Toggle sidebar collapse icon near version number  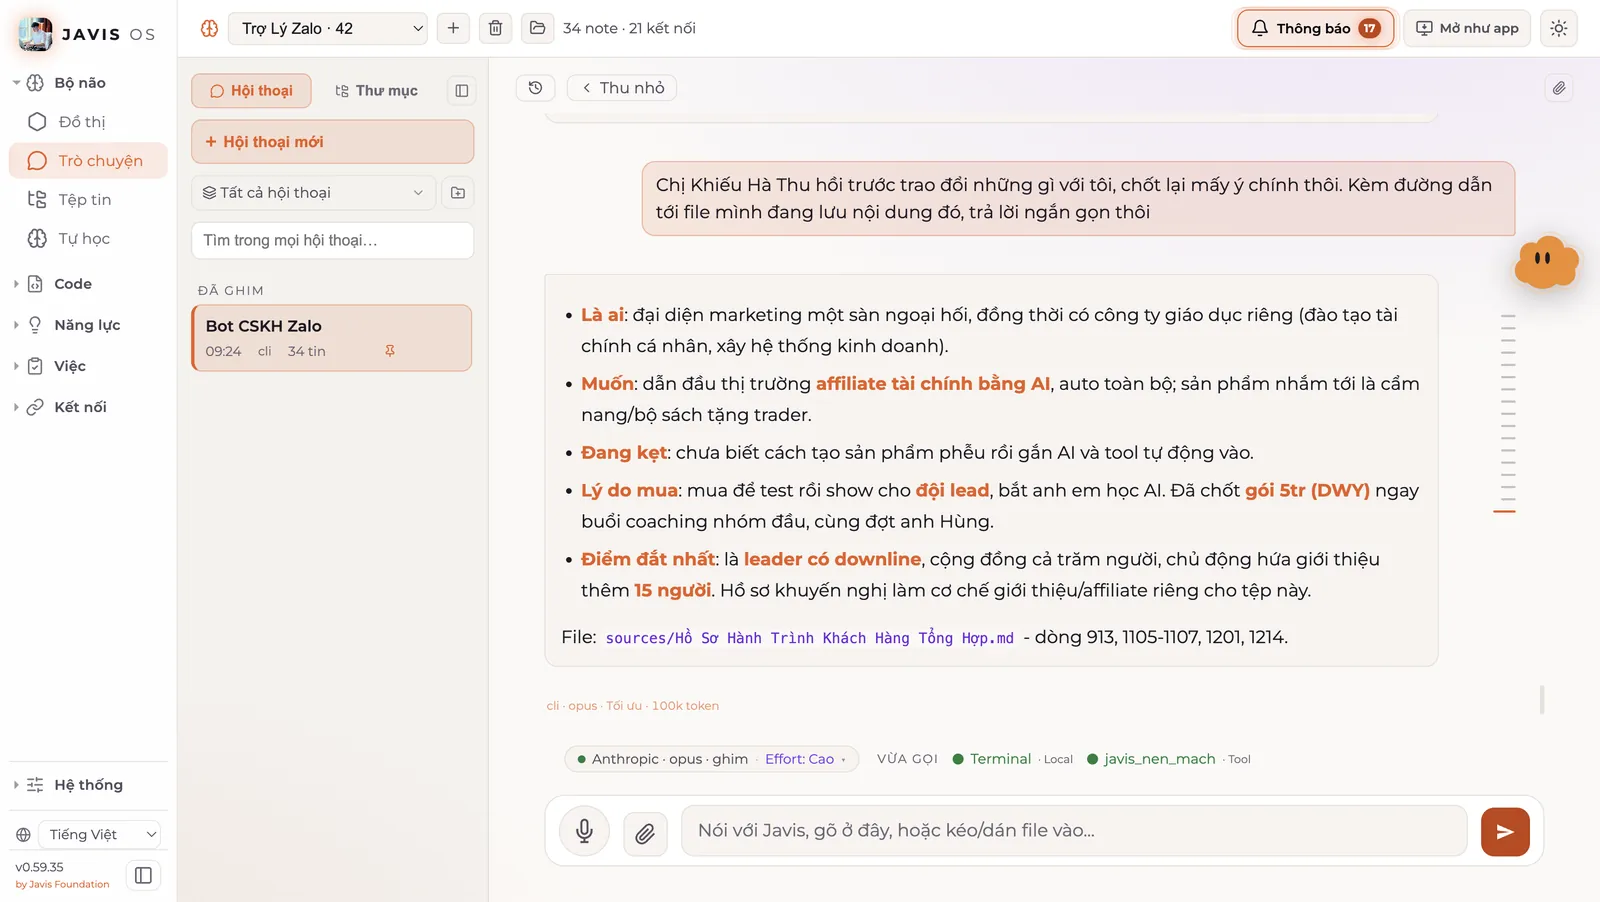(x=143, y=876)
